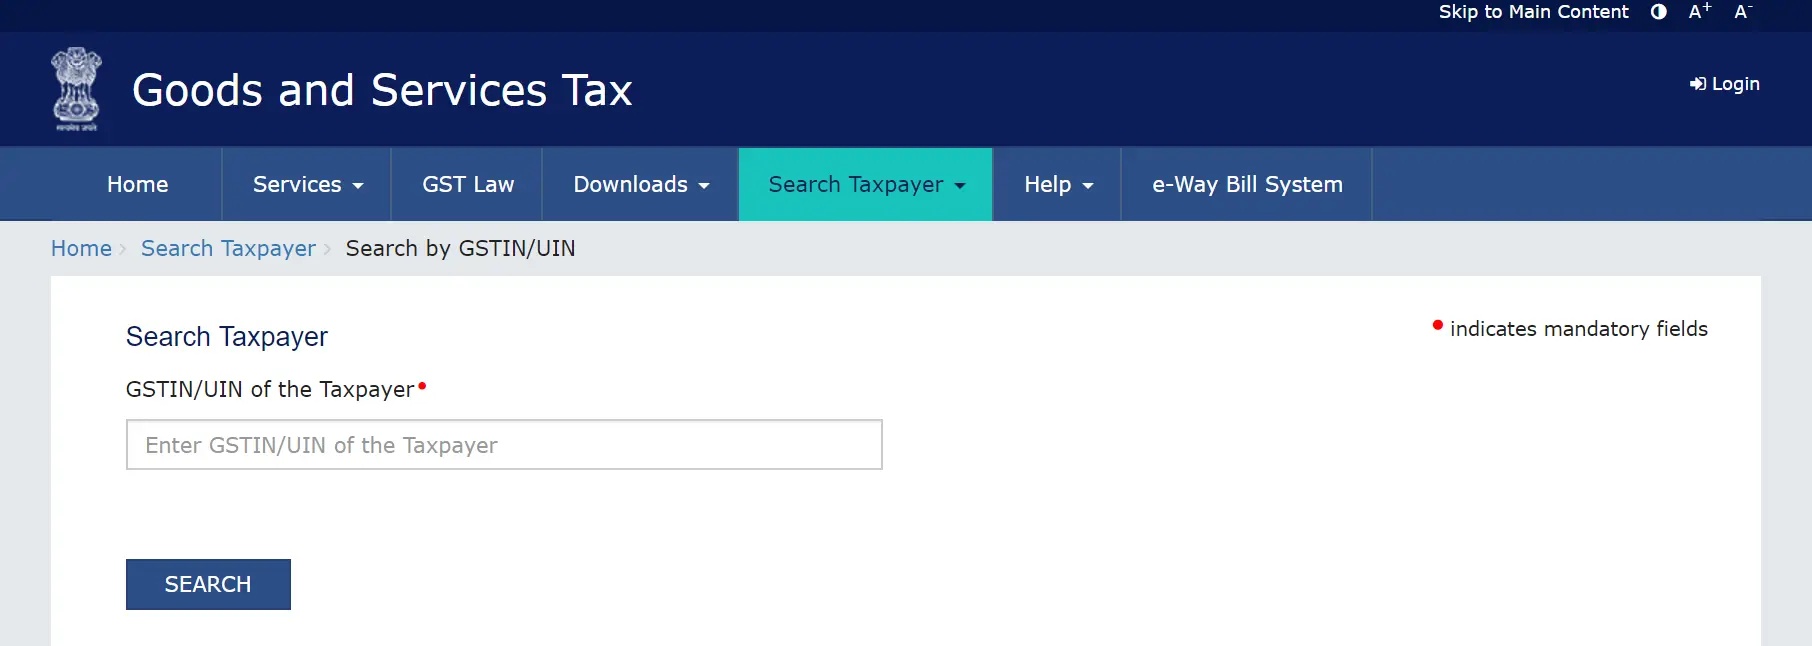Decrease font size with A- icon
The image size is (1812, 646).
[1742, 12]
